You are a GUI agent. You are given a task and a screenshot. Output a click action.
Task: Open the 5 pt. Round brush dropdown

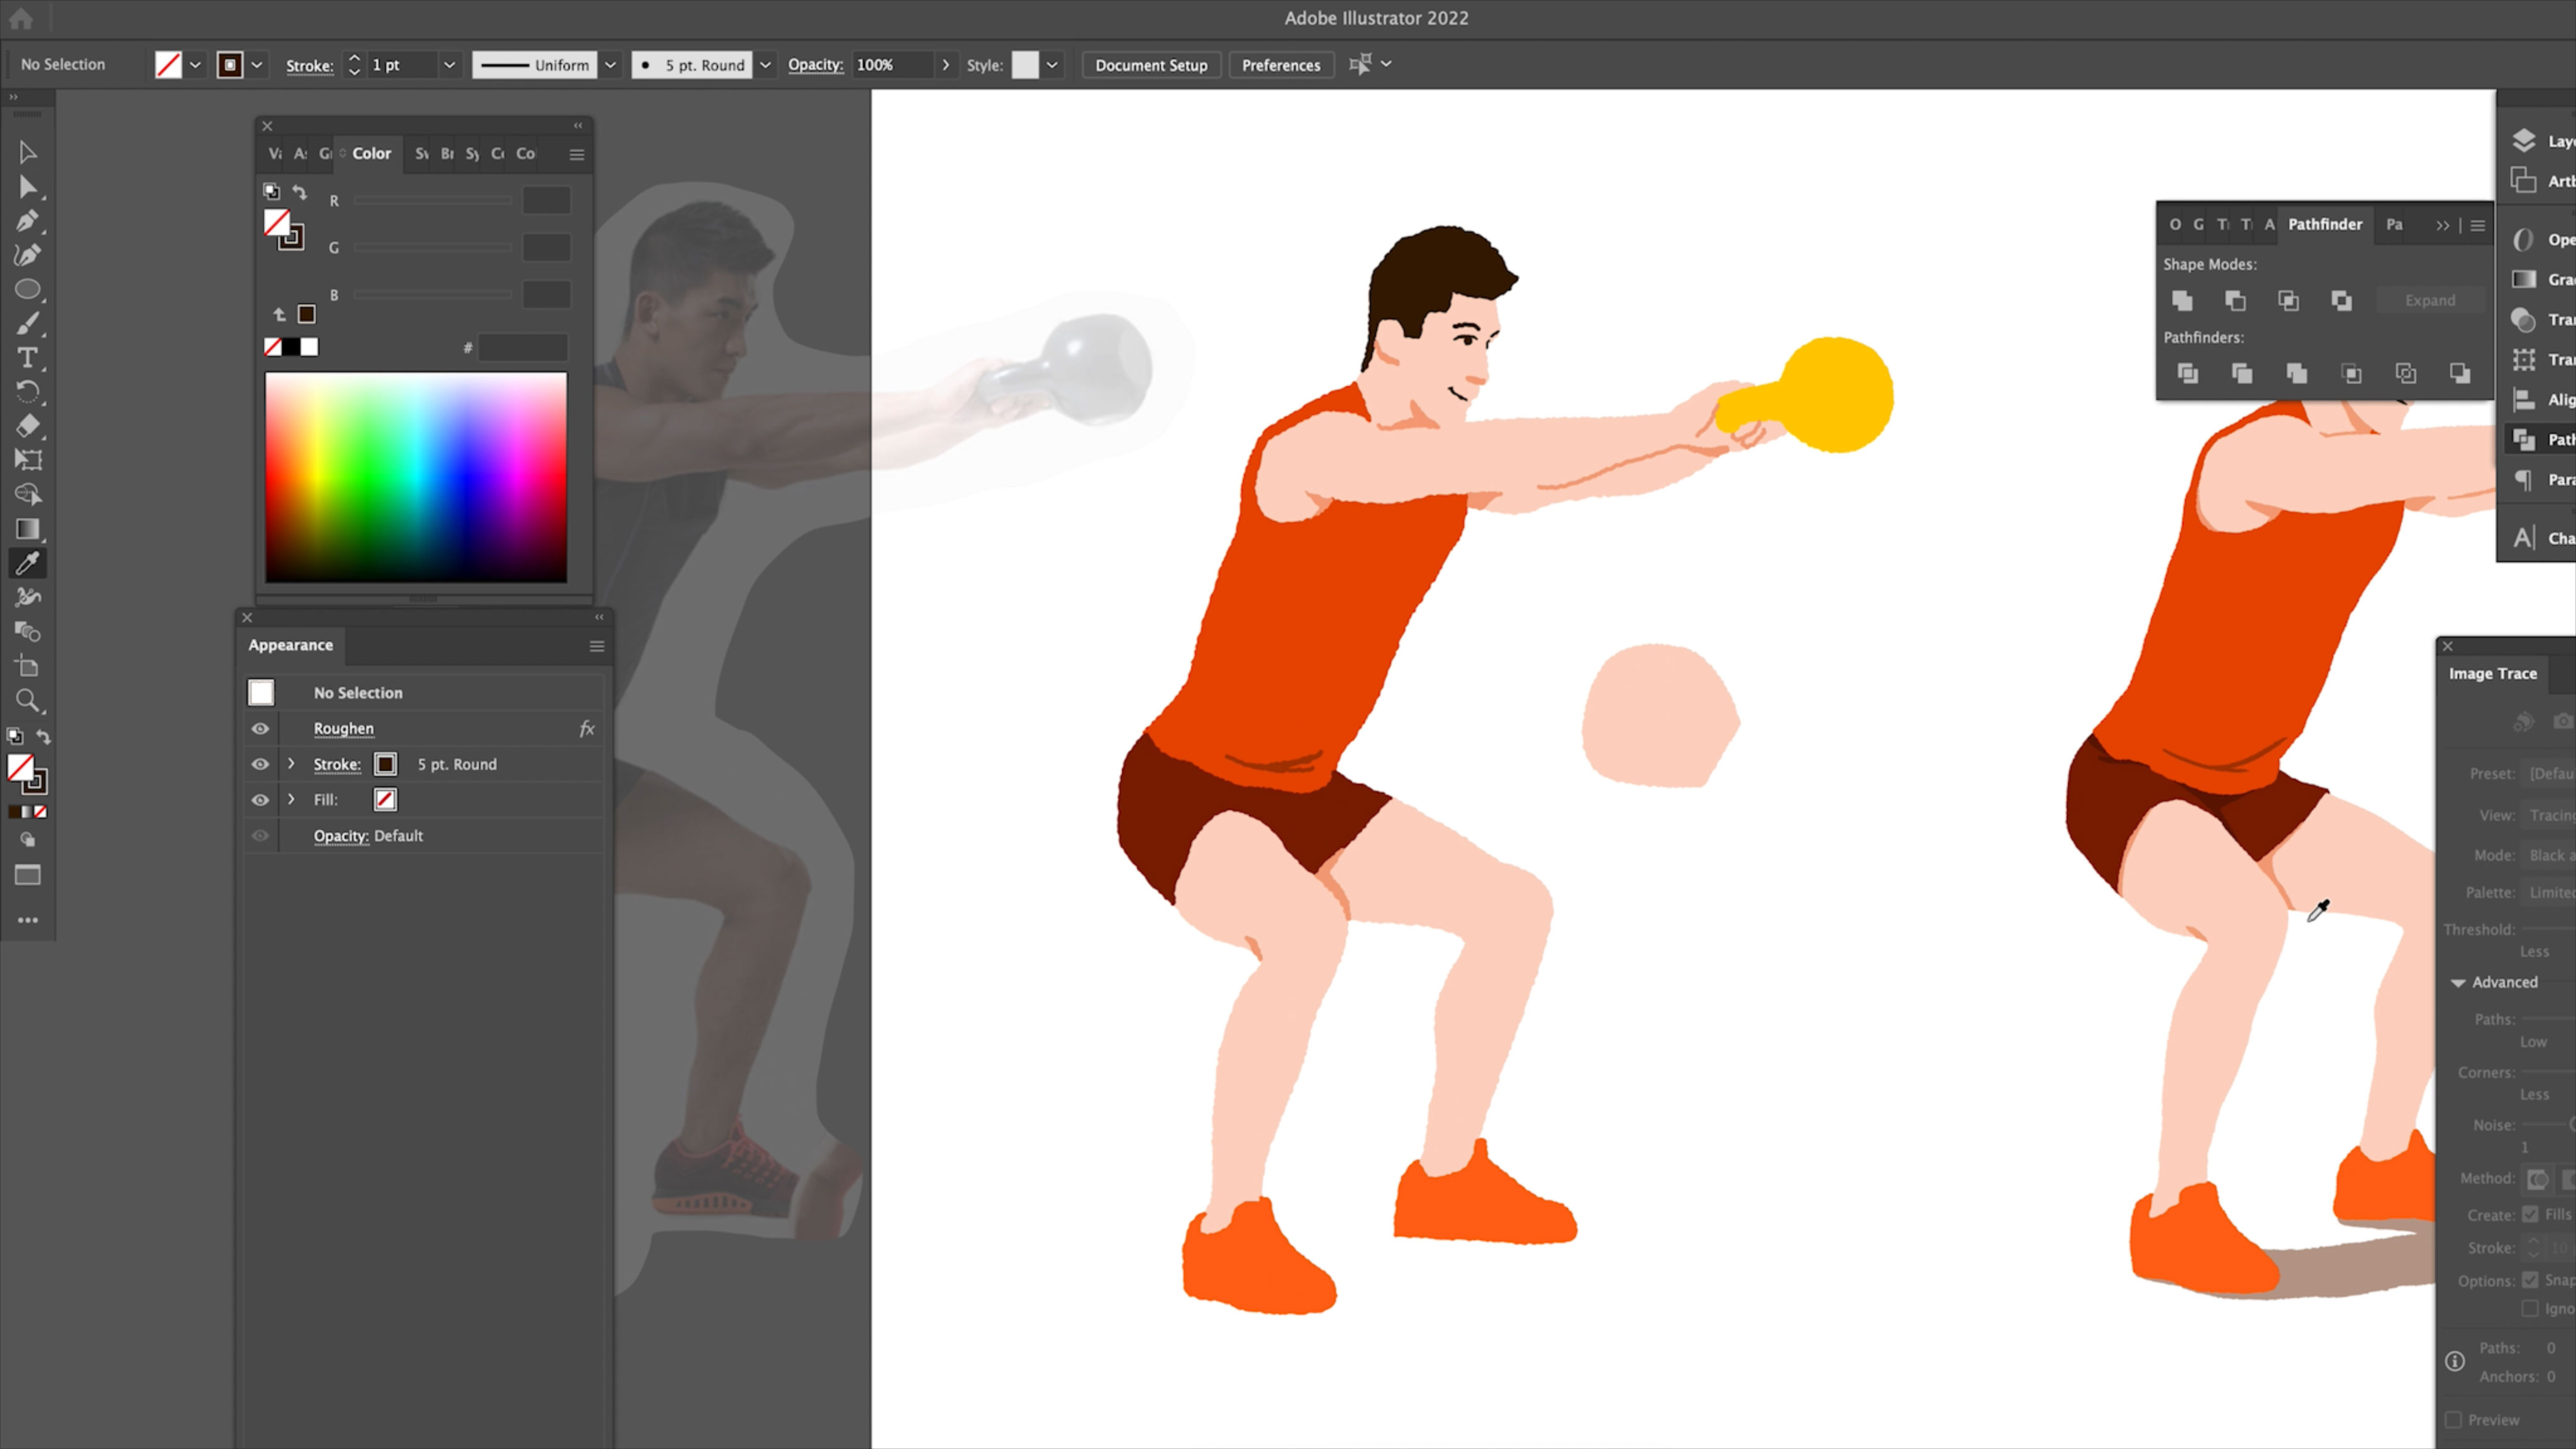[765, 65]
